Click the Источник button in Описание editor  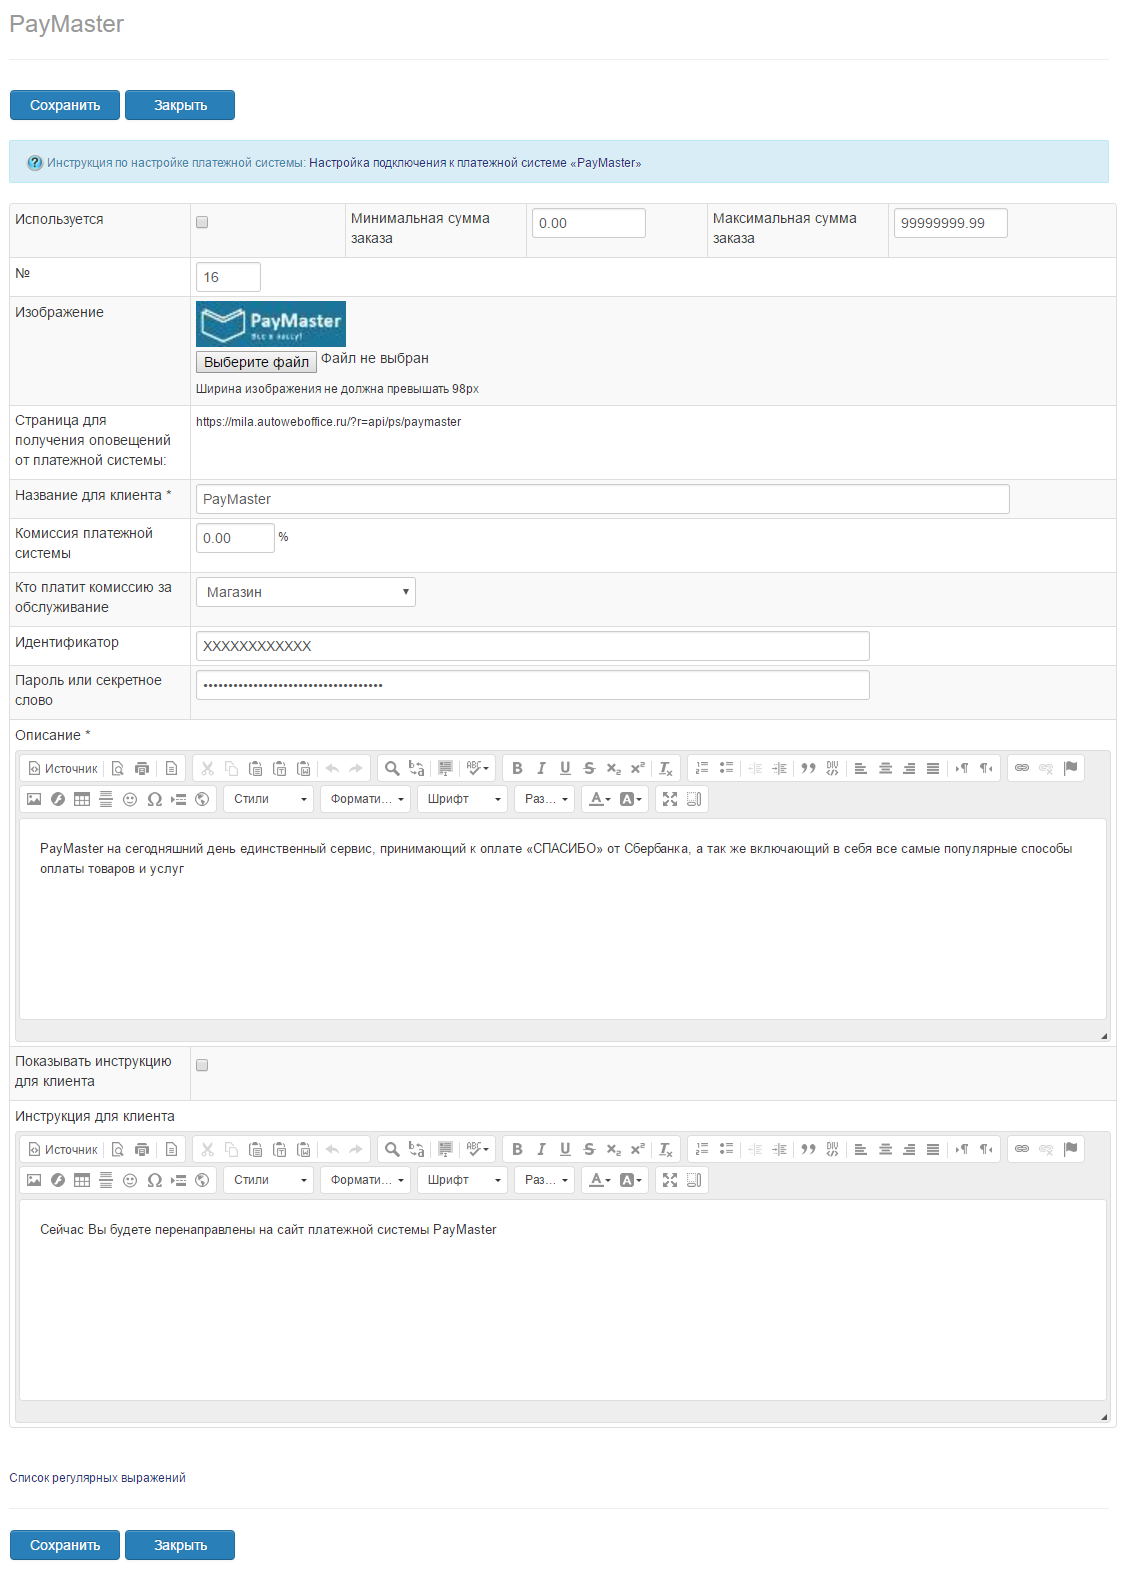63,768
